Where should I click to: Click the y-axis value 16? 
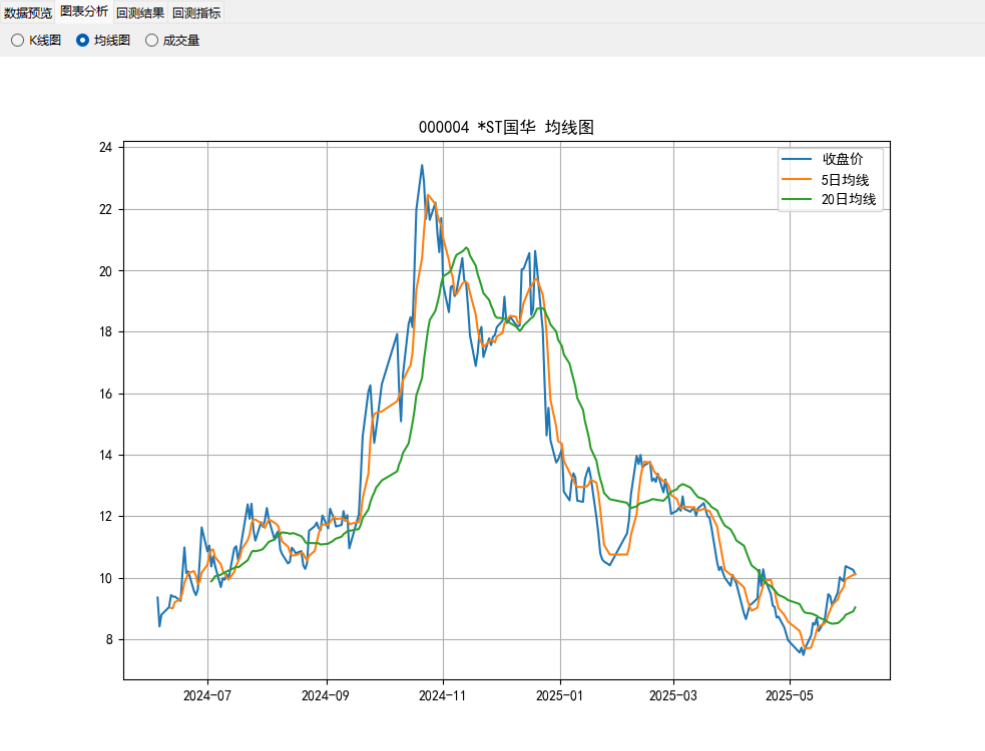click(x=106, y=394)
